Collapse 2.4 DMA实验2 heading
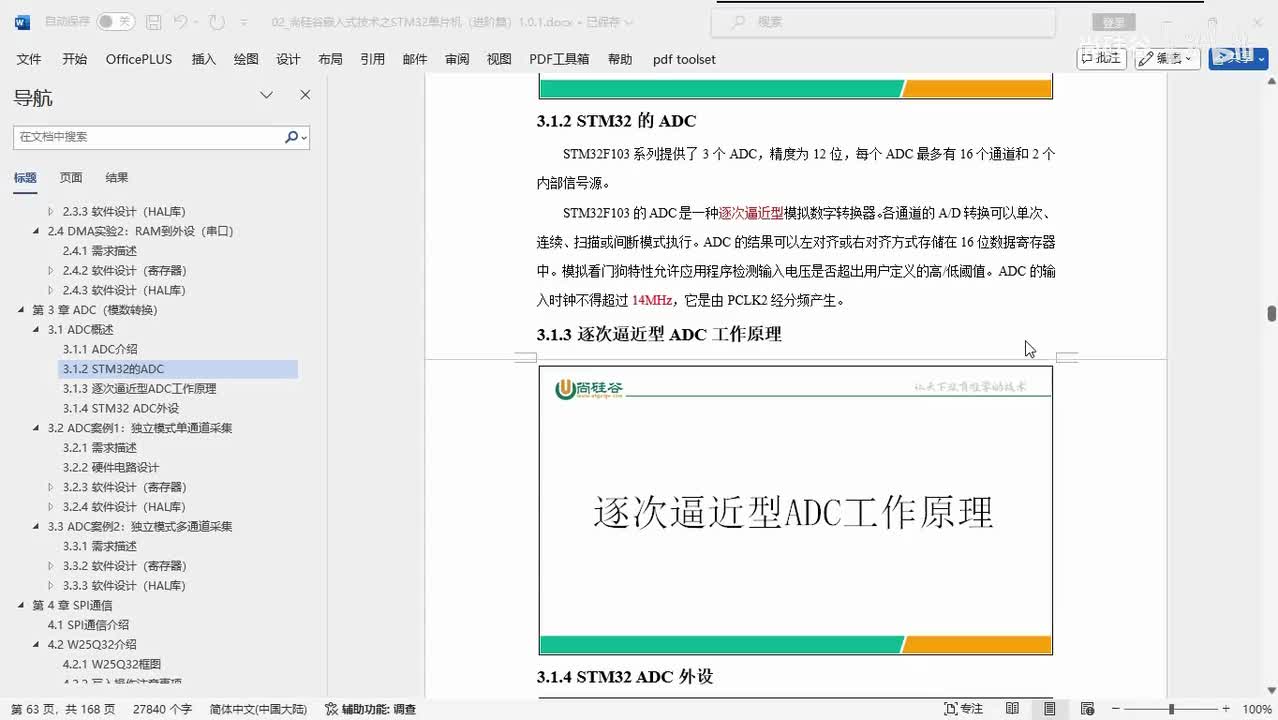 pyautogui.click(x=36, y=231)
